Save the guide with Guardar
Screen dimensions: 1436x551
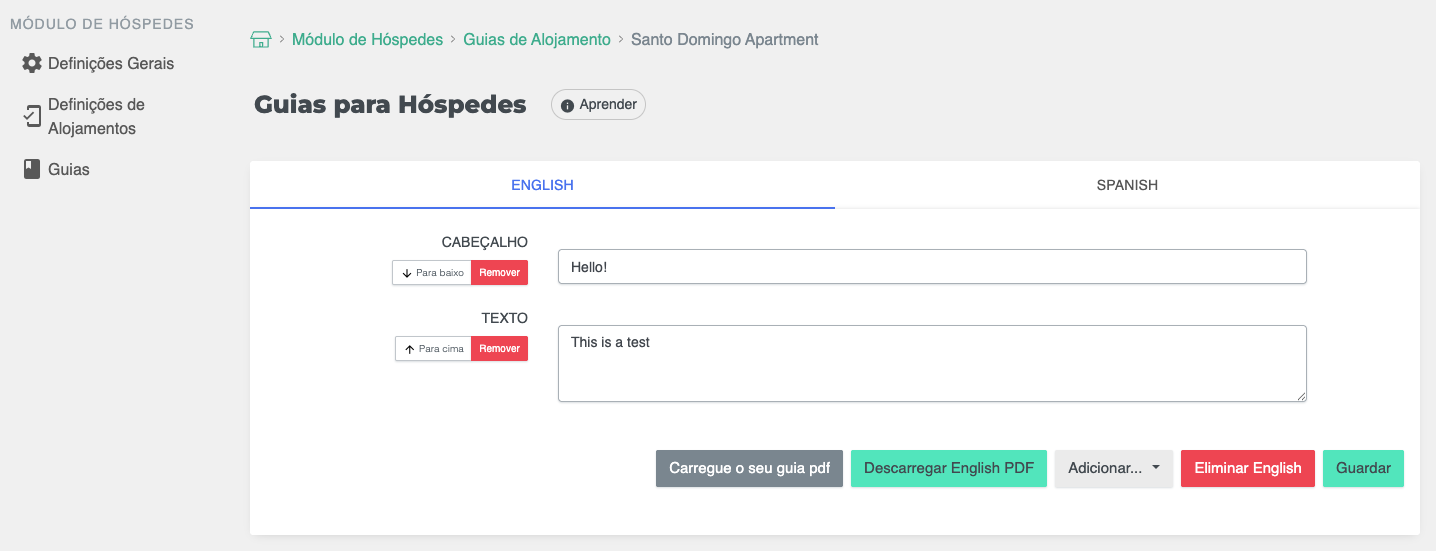coord(1363,468)
